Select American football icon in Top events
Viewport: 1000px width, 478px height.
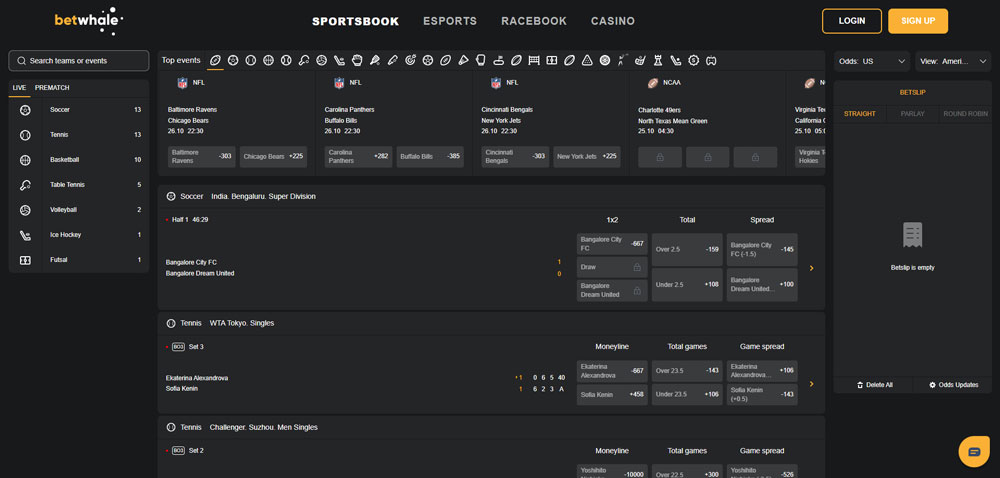pos(215,60)
